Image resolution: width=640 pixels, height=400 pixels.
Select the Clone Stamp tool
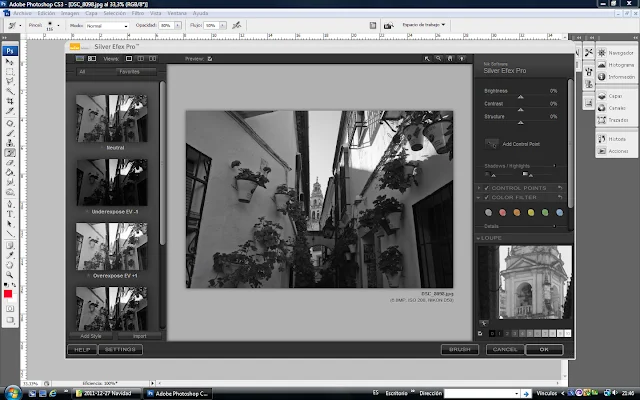pyautogui.click(x=9, y=143)
